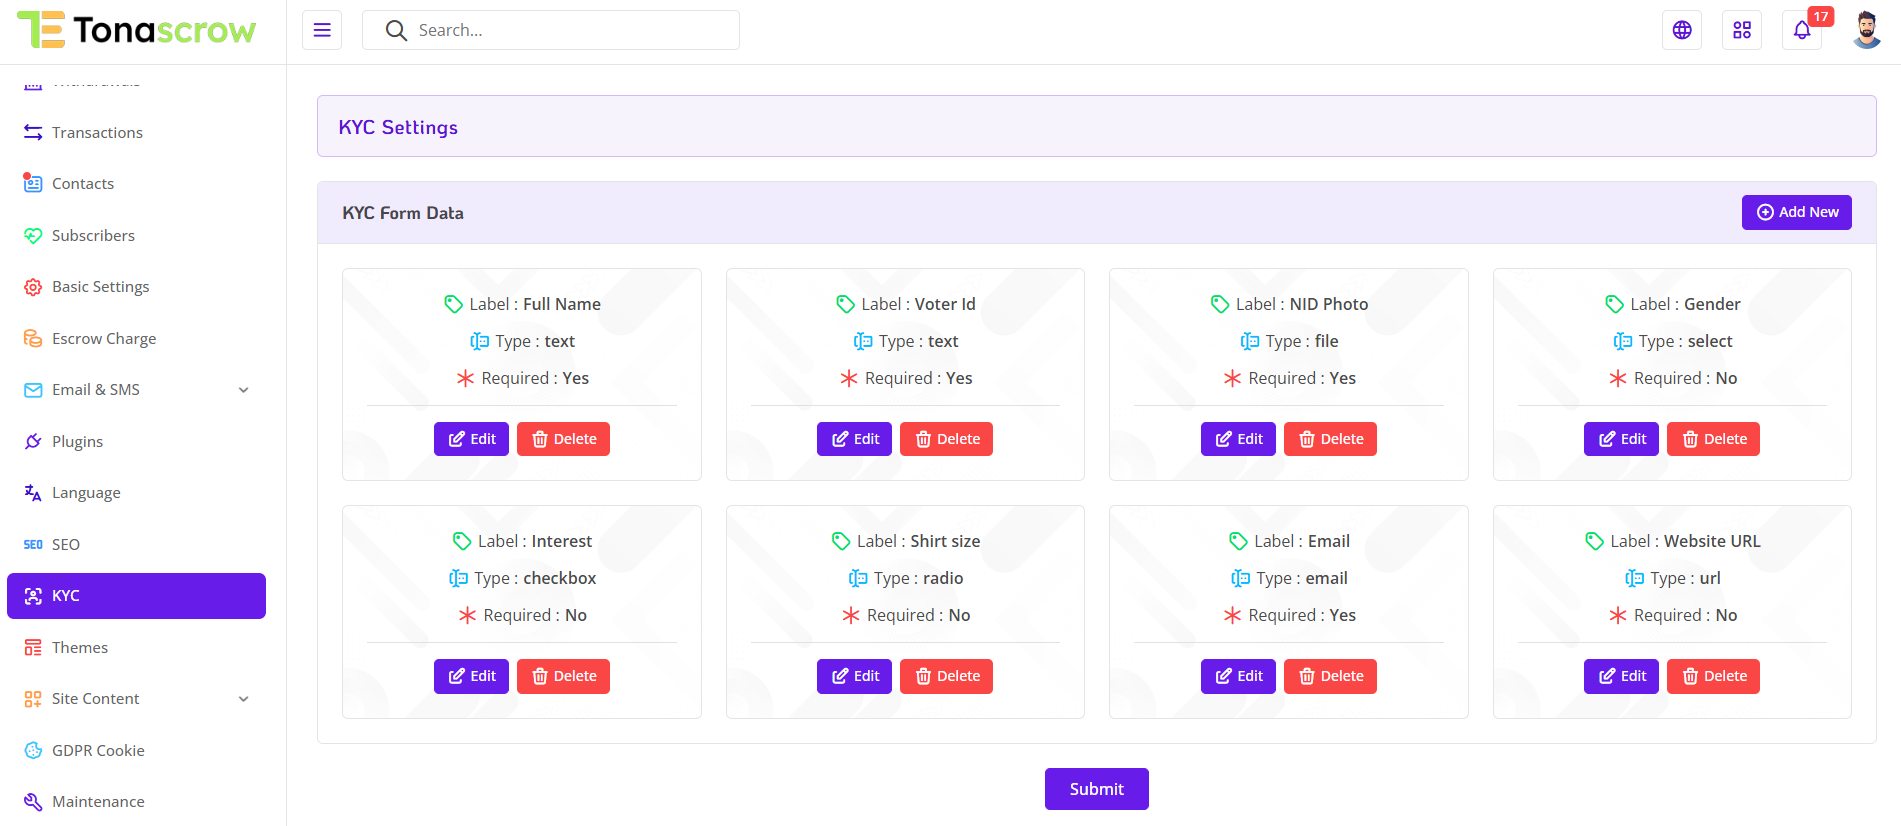Submit the KYC form
Viewport: 1901px width, 826px height.
point(1096,789)
